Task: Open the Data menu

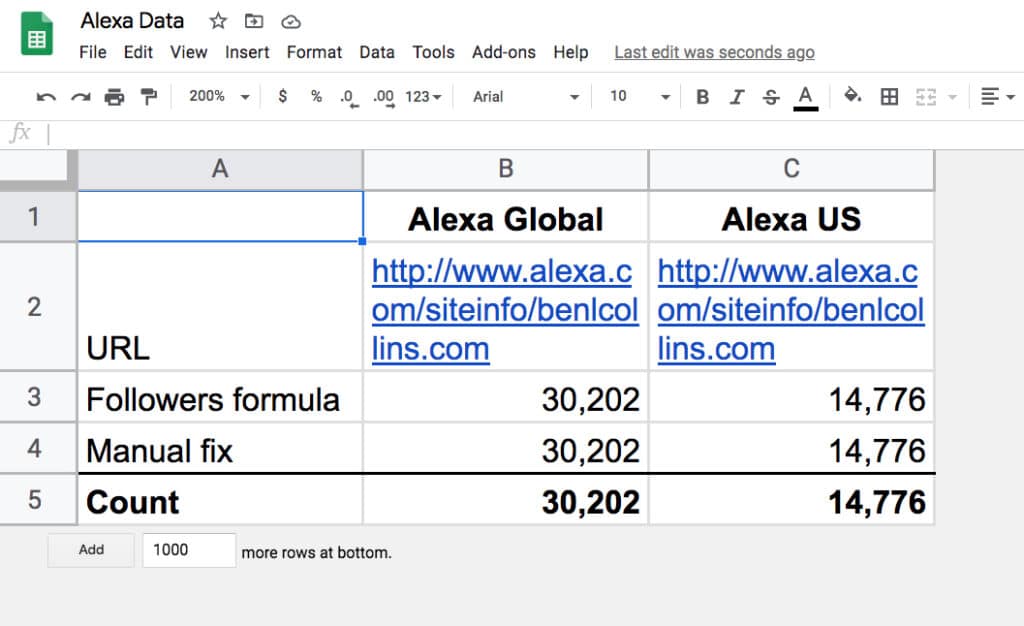Action: (377, 52)
